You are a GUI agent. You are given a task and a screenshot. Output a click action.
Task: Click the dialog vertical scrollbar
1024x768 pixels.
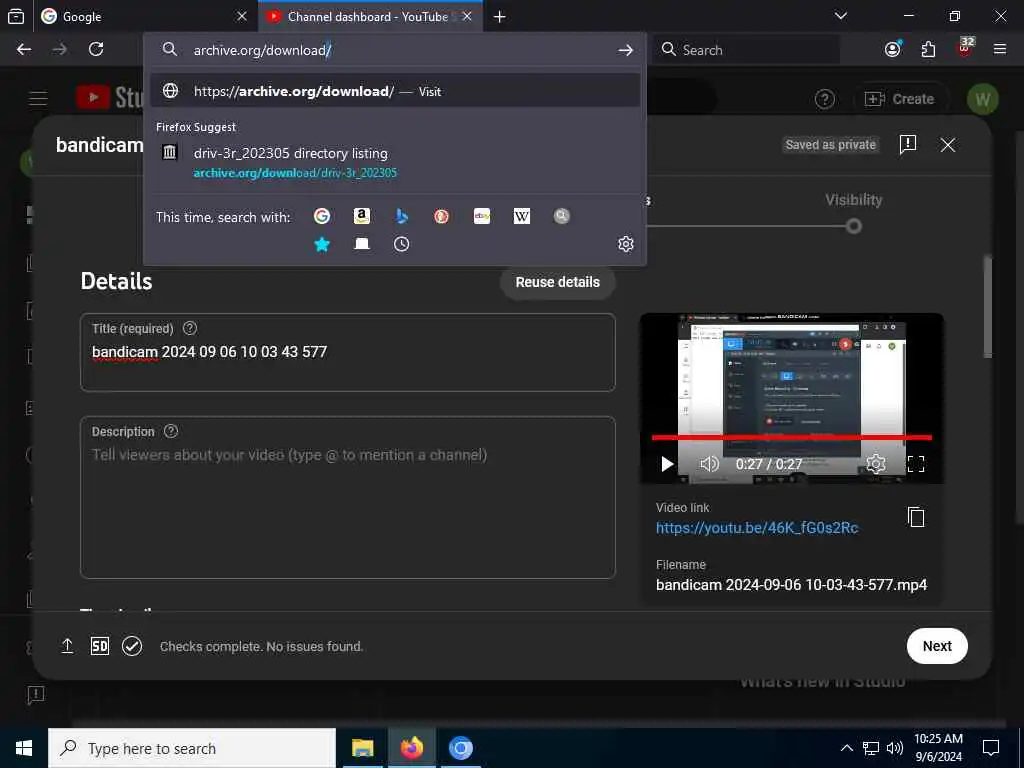pyautogui.click(x=988, y=307)
